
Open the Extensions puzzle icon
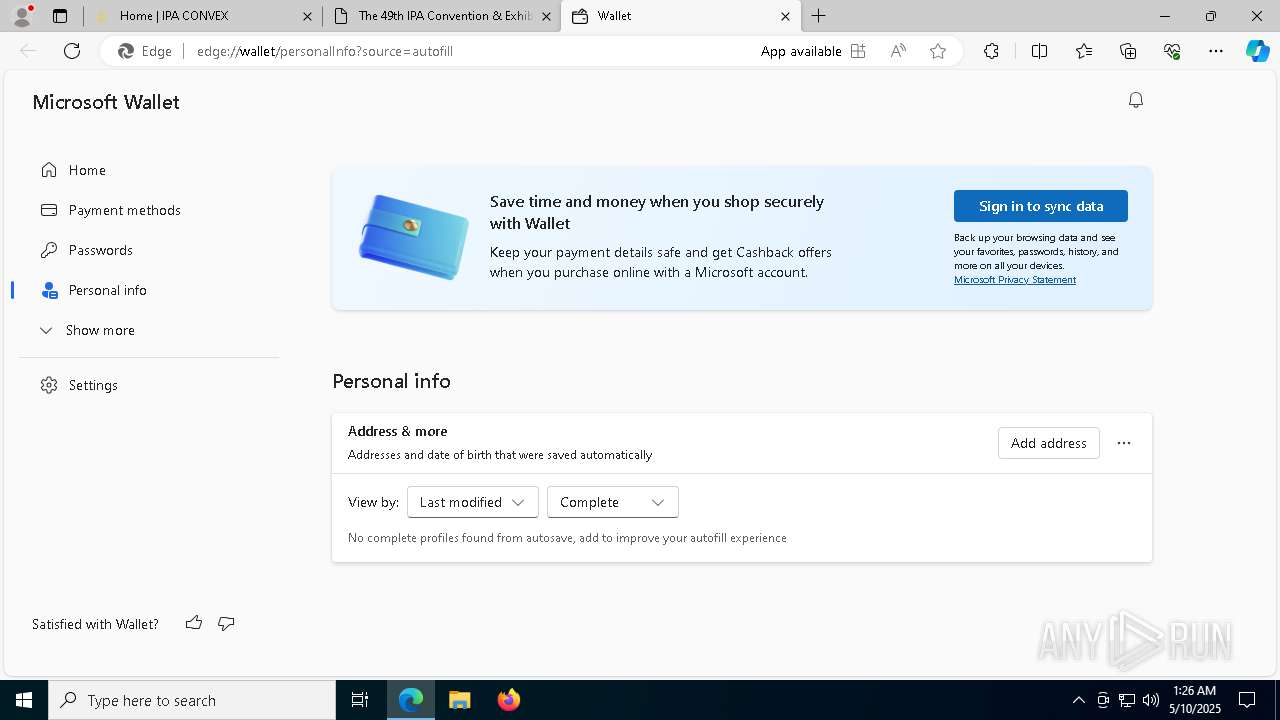coord(991,51)
